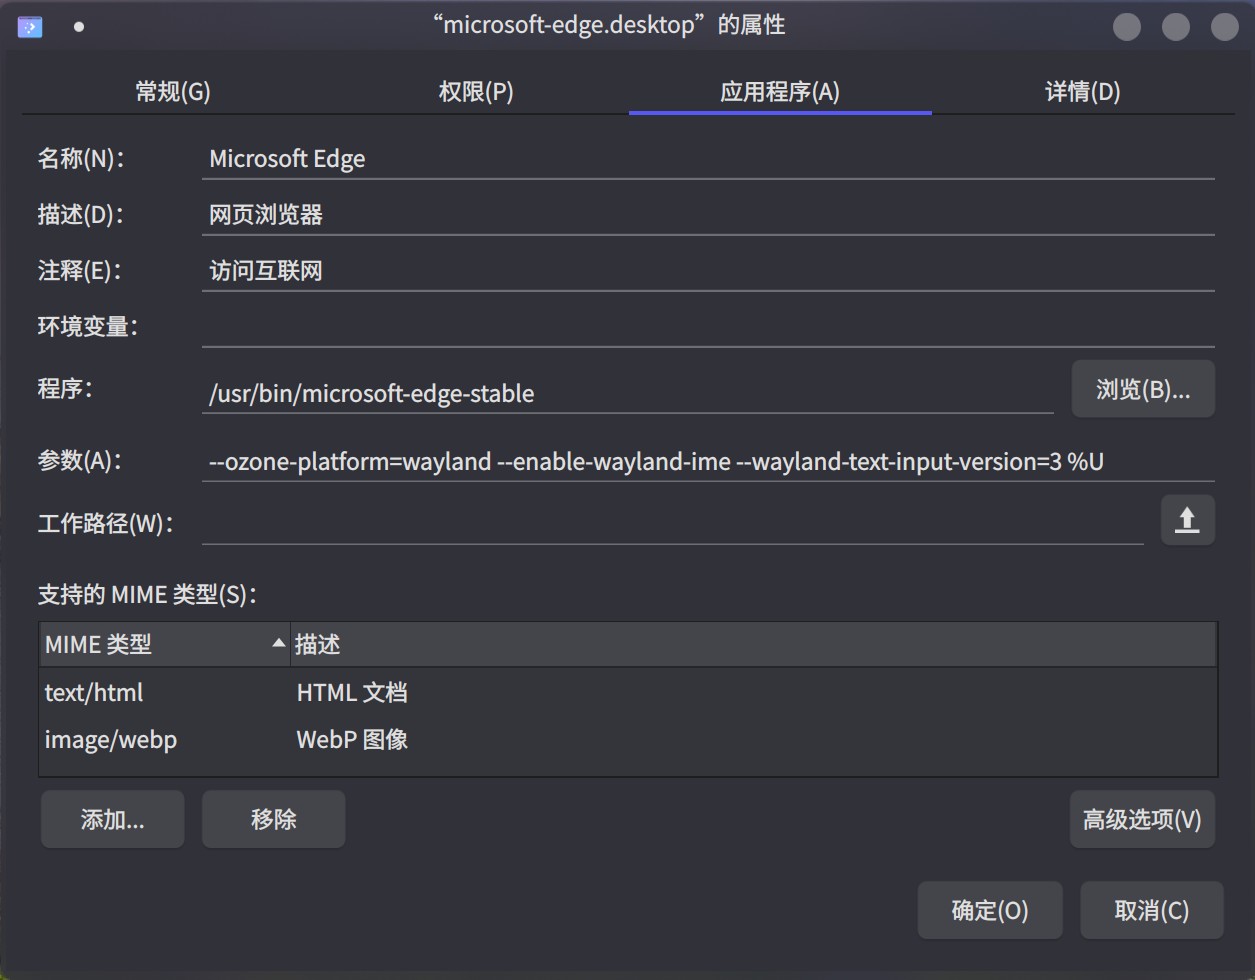Switch to the 常规(G) tab

point(172,91)
